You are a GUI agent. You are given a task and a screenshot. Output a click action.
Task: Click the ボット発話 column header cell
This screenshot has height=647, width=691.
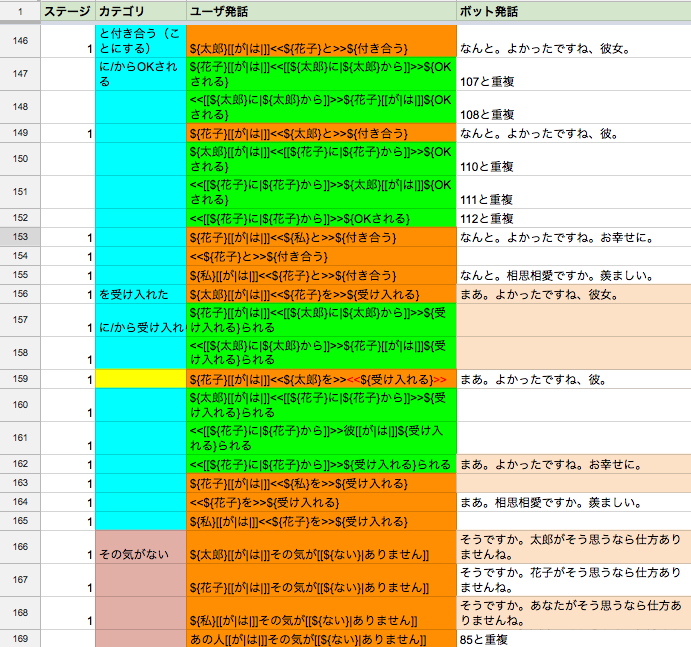coord(574,11)
